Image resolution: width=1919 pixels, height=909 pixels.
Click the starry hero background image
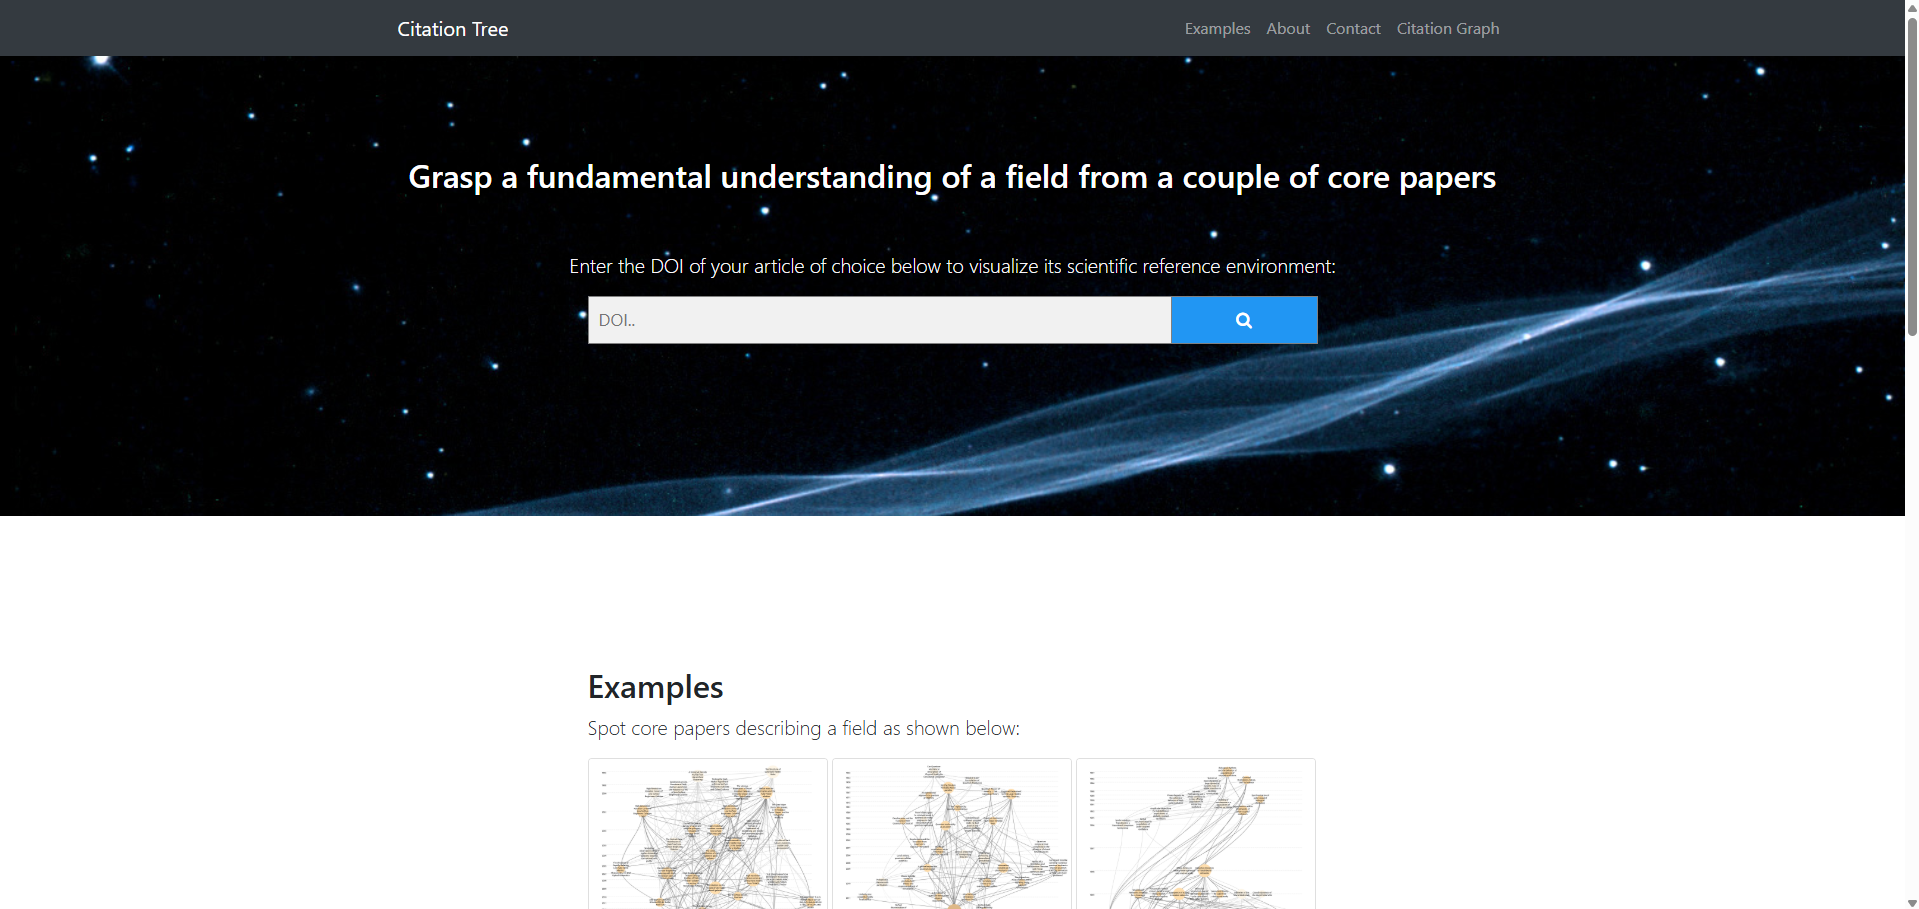coord(250,400)
